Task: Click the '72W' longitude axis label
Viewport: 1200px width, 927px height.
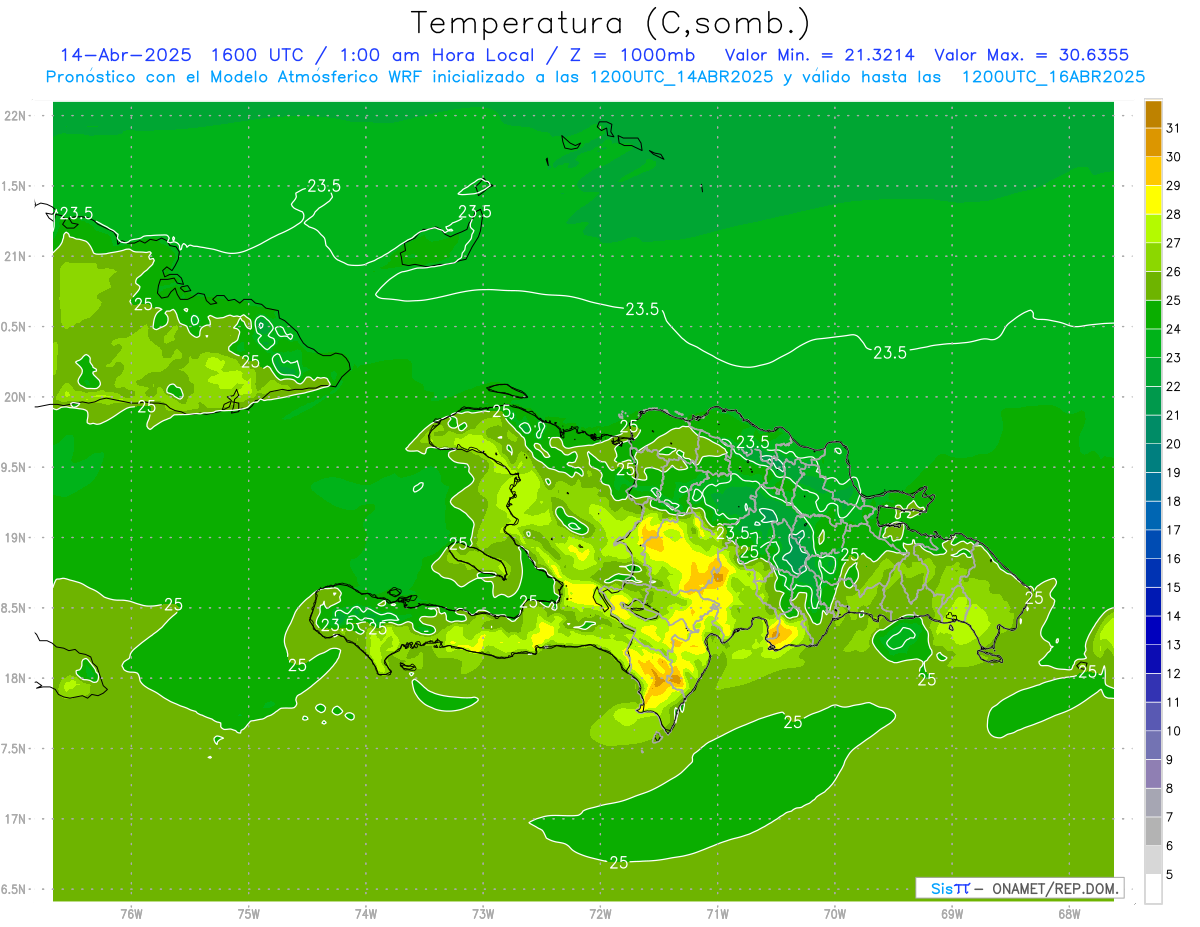Action: (600, 914)
